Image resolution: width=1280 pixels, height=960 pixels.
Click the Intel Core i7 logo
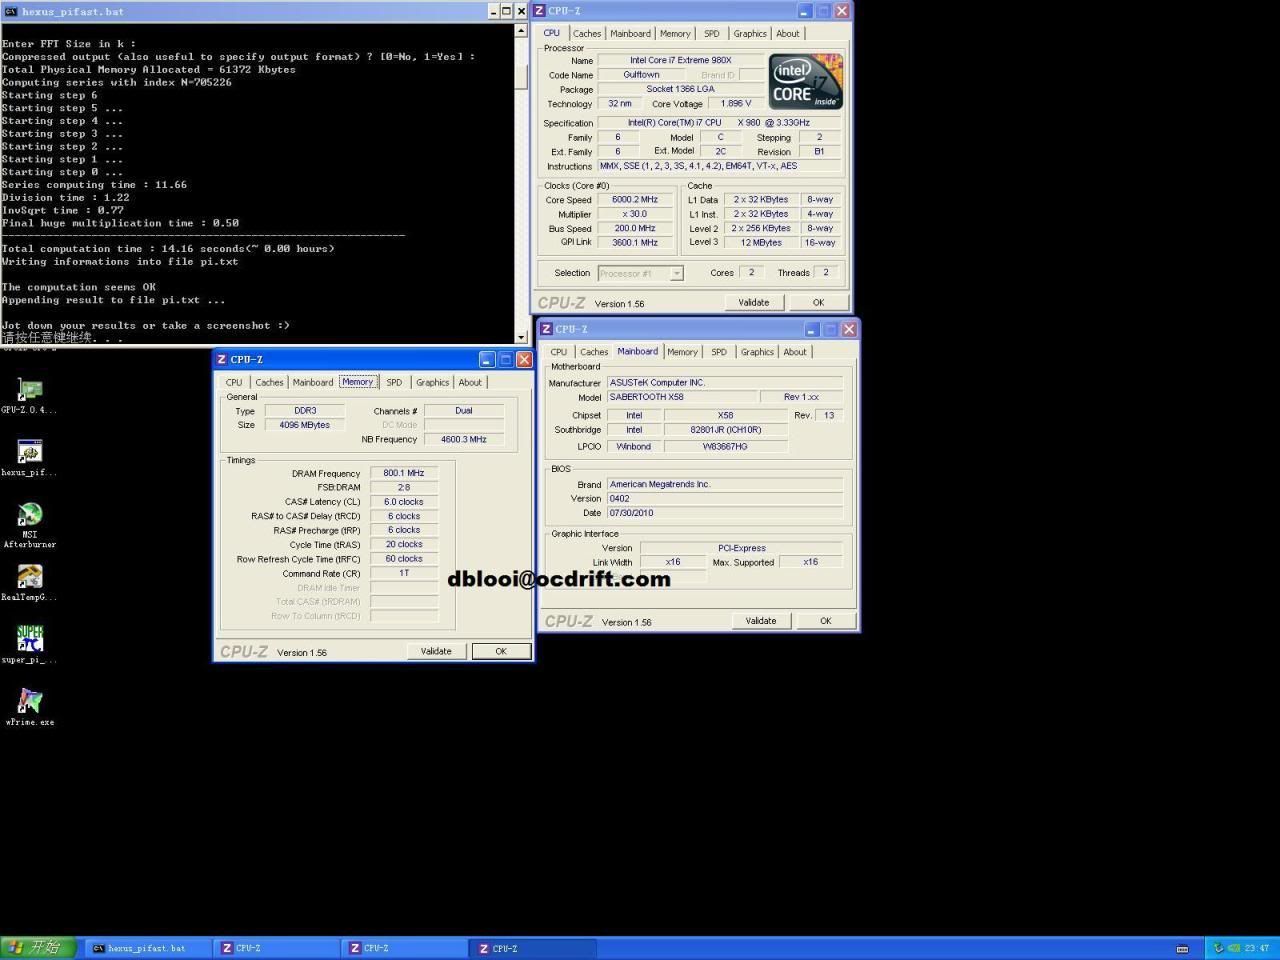[x=805, y=82]
